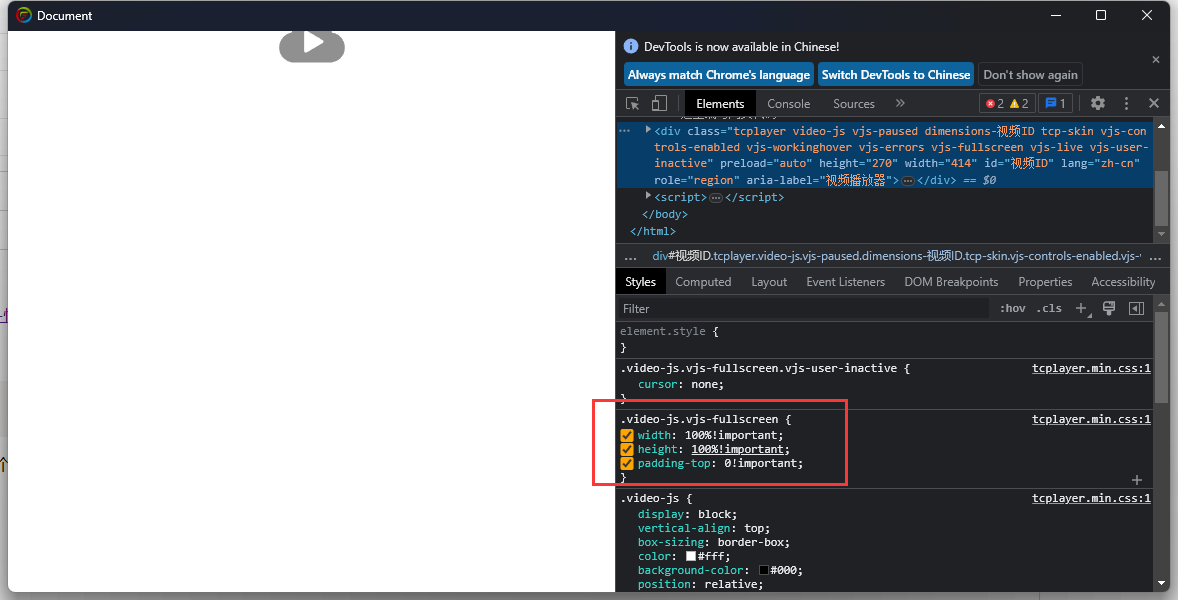Uncheck the height: 100% declaration
This screenshot has height=600, width=1178.
click(627, 449)
